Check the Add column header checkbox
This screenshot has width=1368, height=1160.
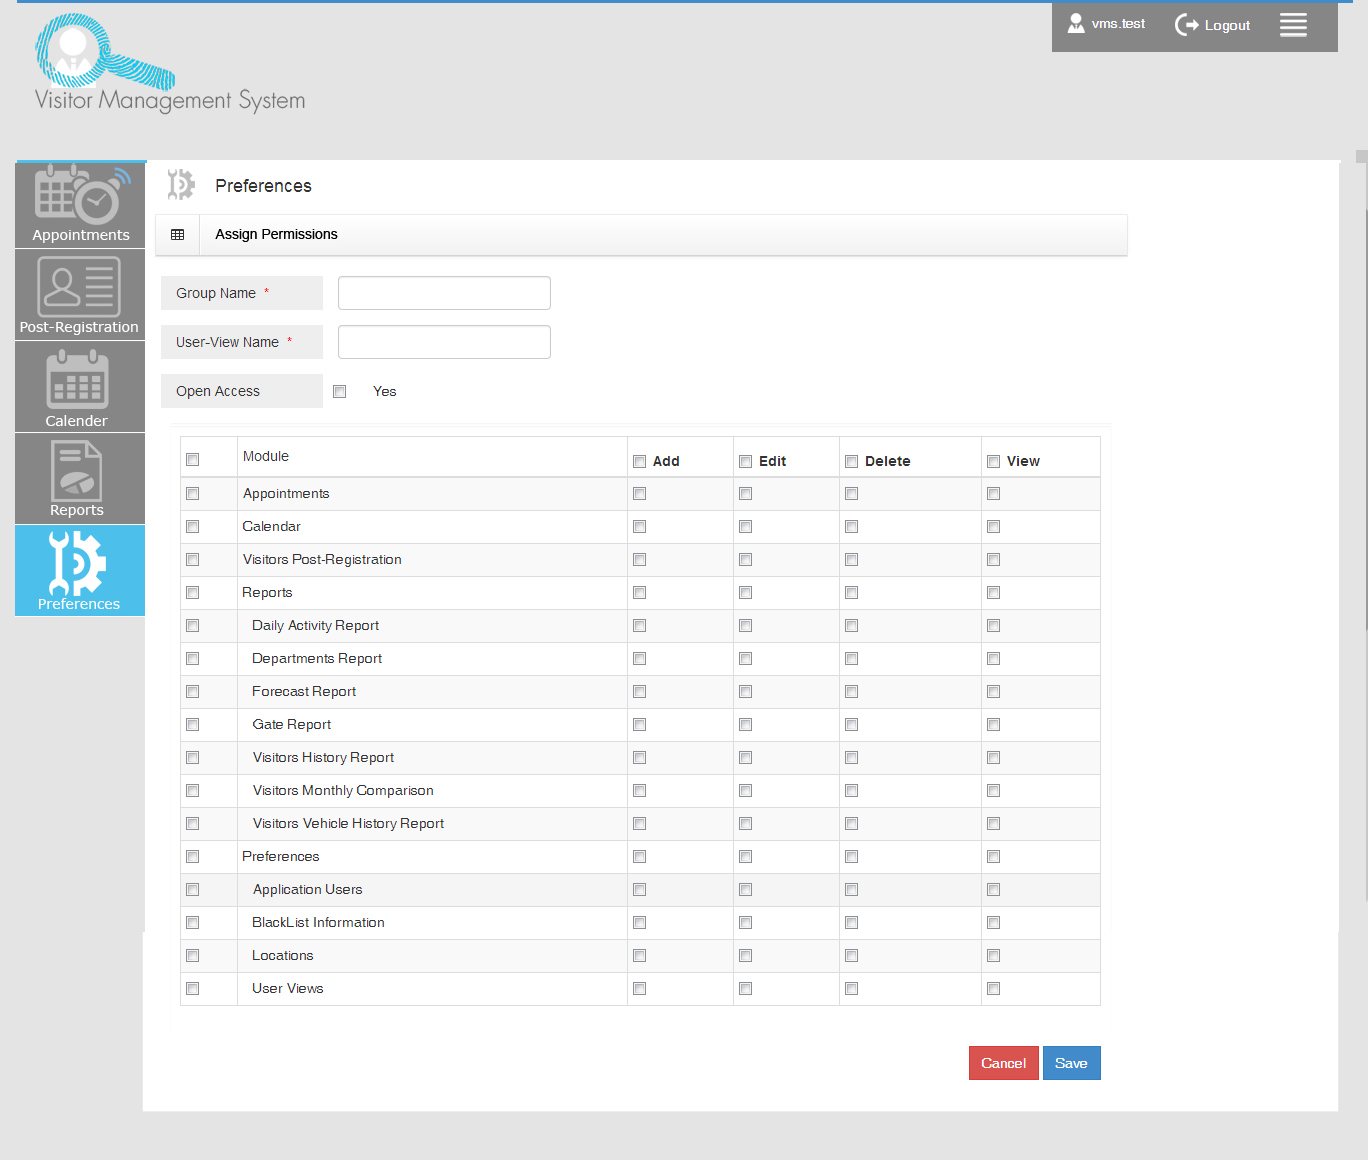click(x=640, y=462)
